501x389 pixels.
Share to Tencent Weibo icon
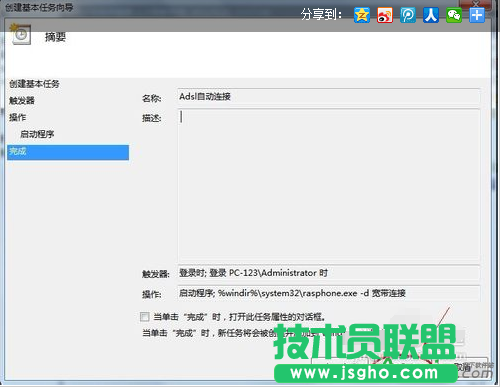[408, 15]
